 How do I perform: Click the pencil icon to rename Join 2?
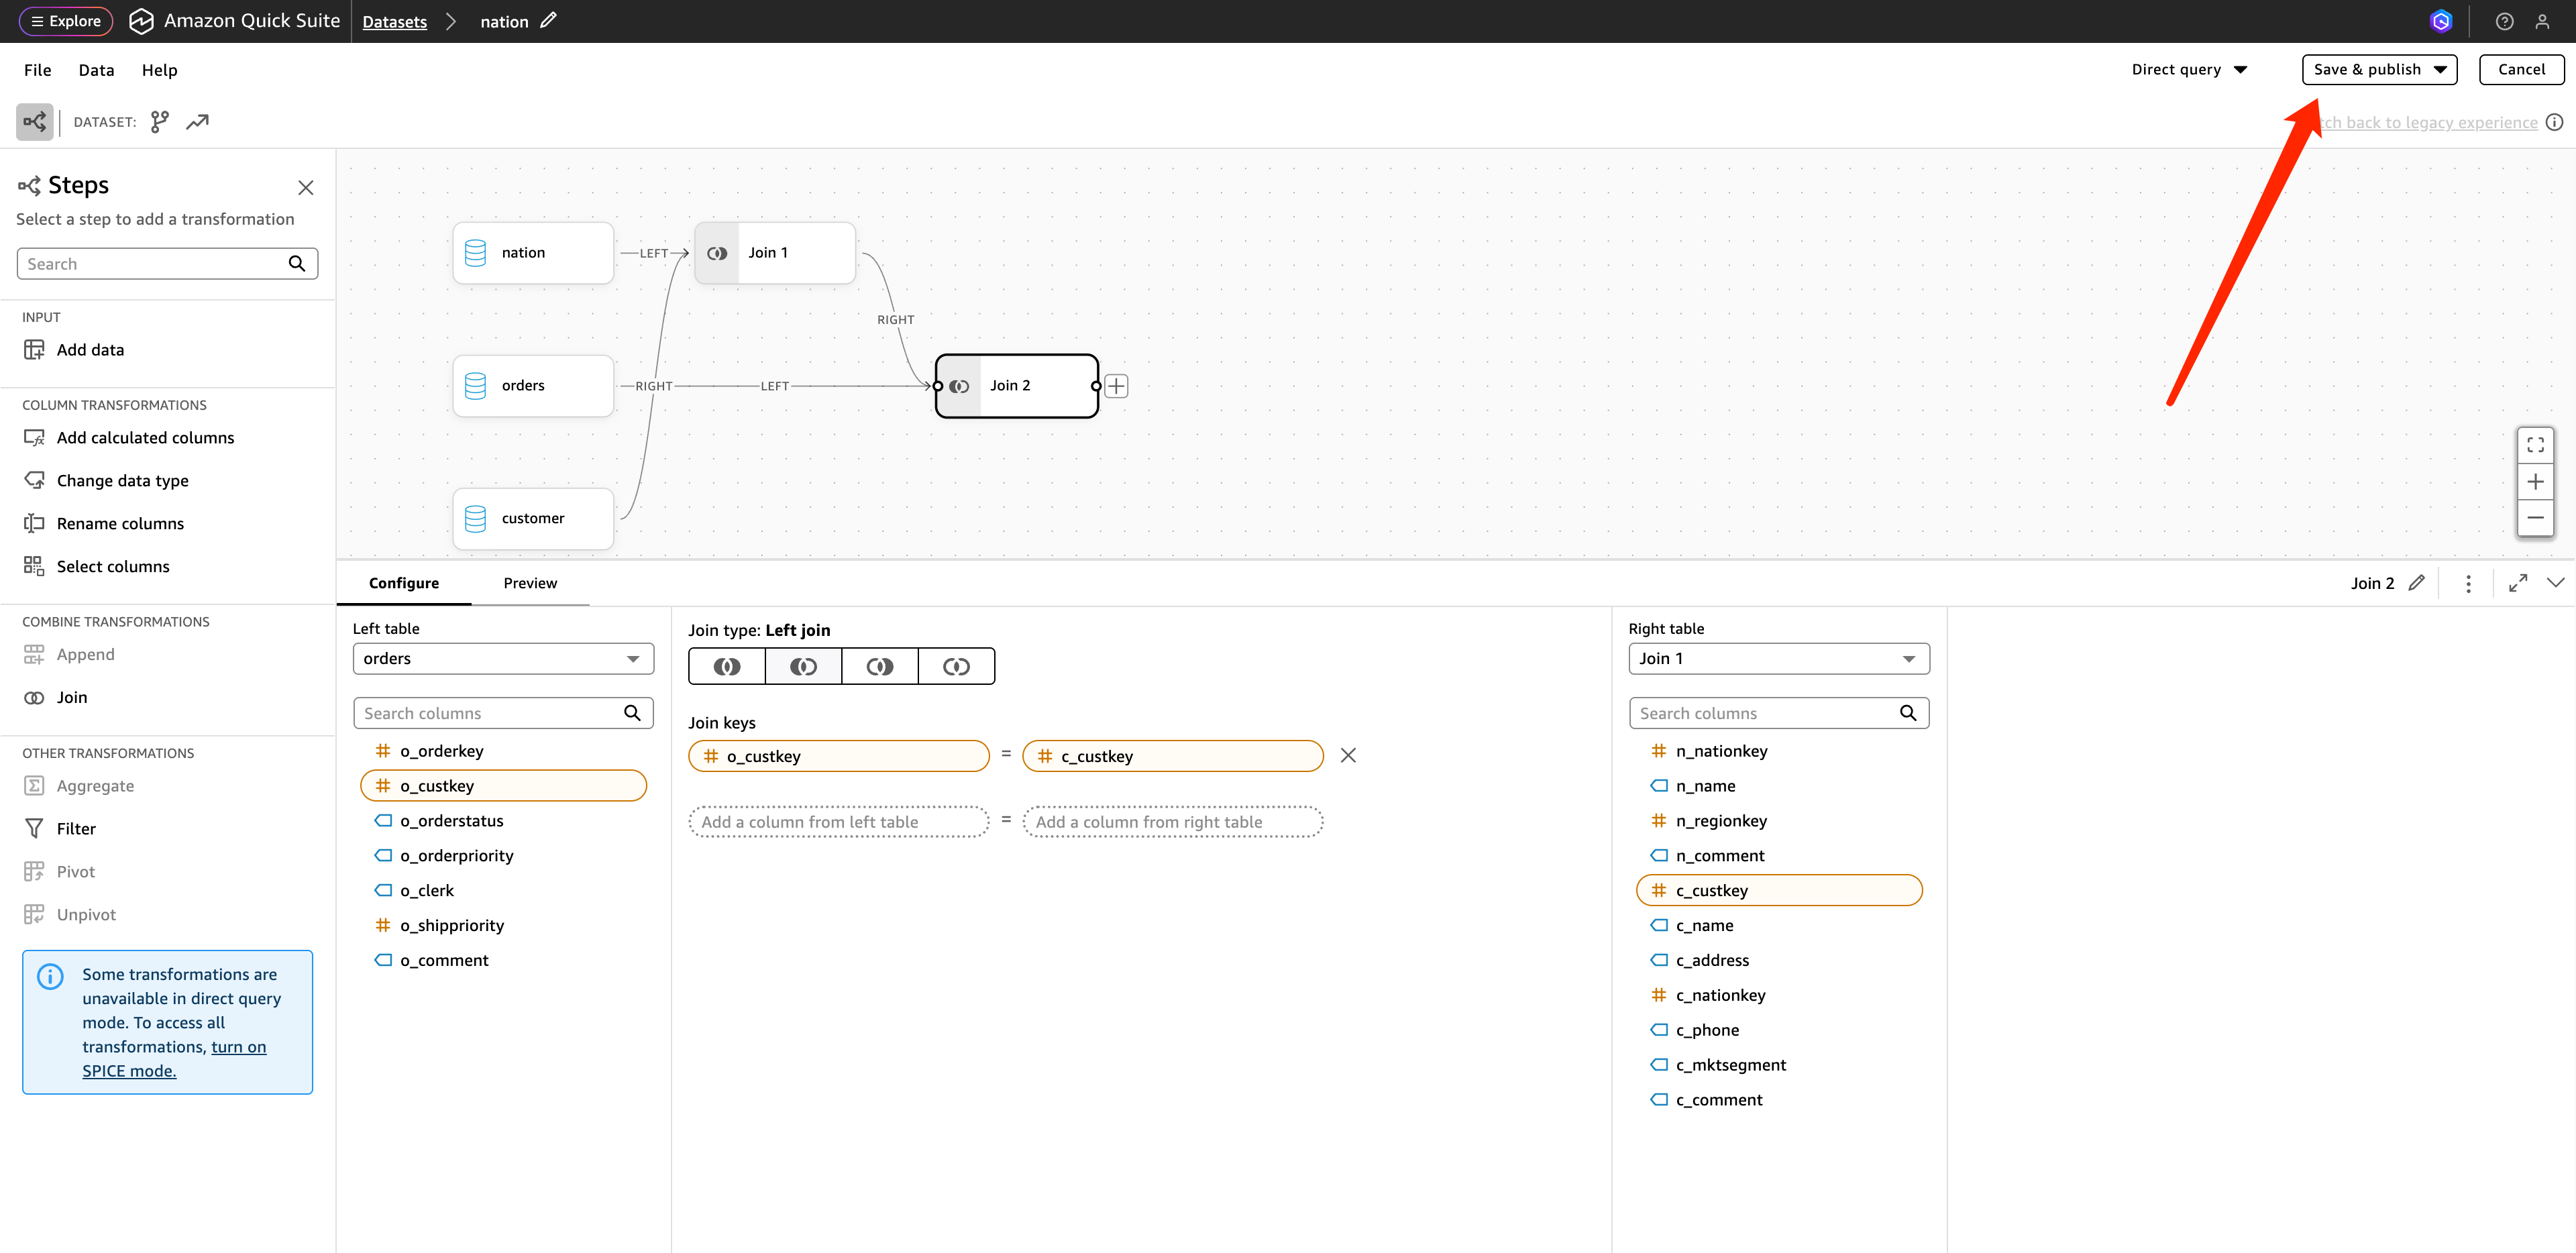pyautogui.click(x=2417, y=583)
